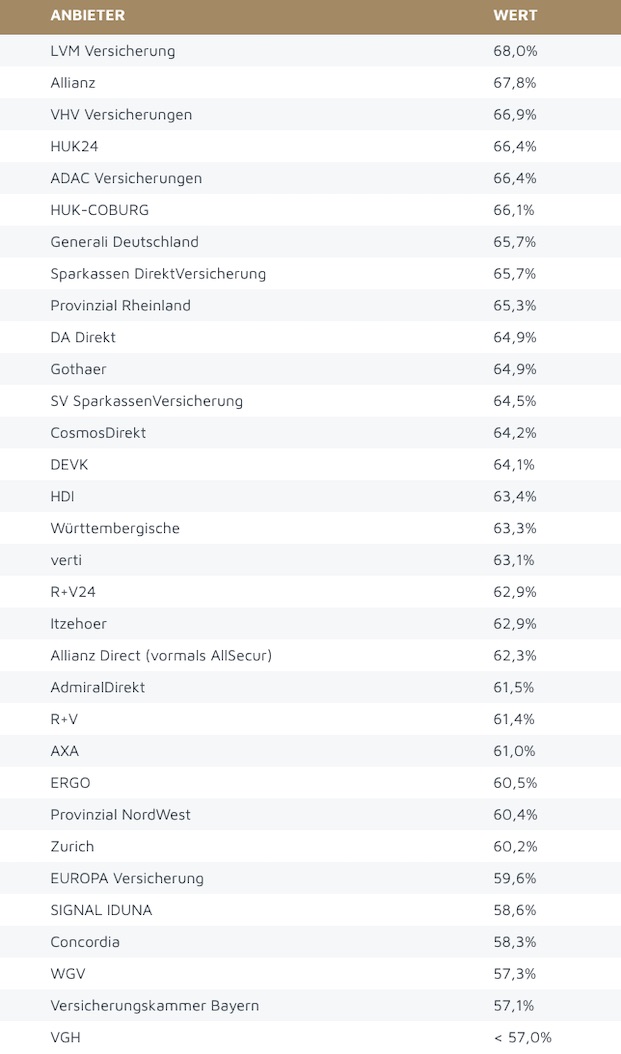Click HUK-COBURG provider name
Screen dimensions: 621x1054
tap(99, 210)
